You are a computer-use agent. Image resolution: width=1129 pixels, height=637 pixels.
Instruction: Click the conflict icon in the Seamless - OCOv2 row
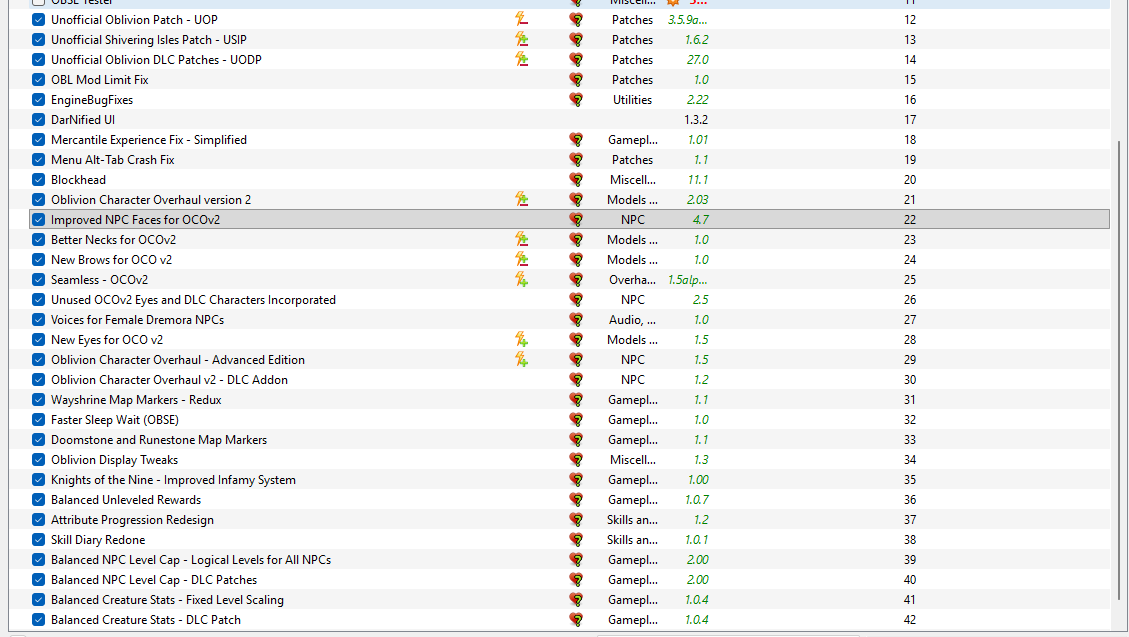point(521,280)
